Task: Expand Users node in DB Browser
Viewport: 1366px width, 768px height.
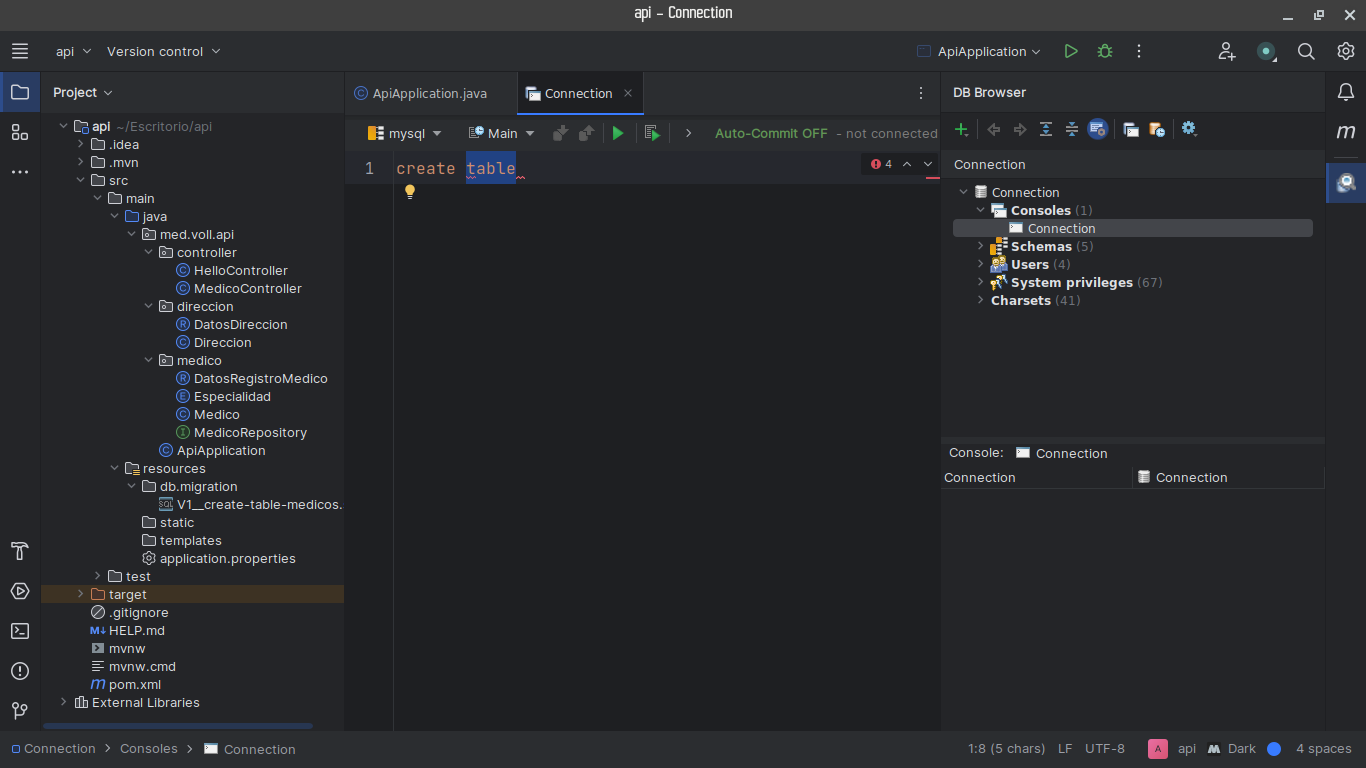Action: tap(981, 264)
